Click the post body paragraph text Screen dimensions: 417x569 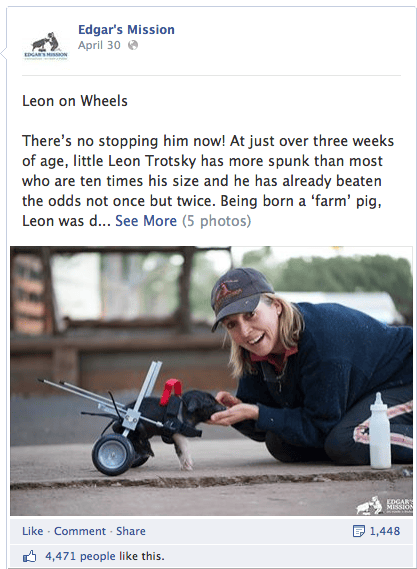(208, 181)
